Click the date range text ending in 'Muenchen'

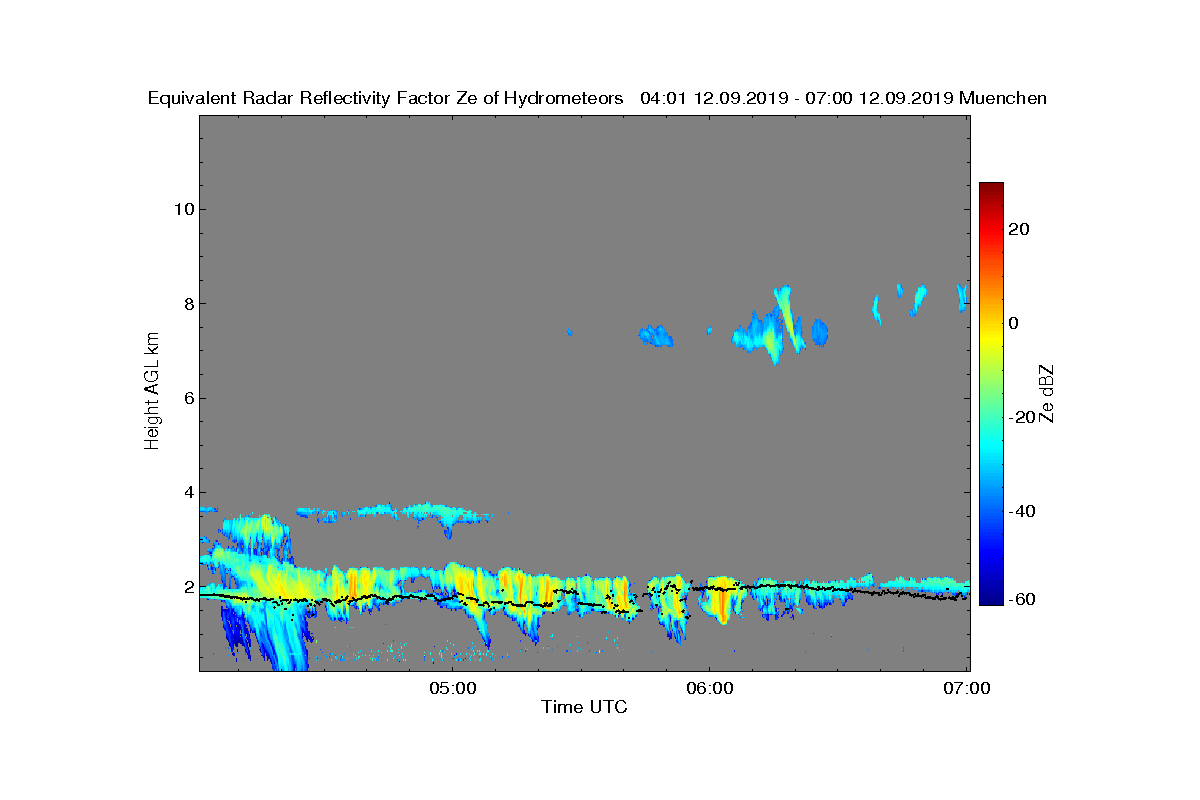tap(843, 98)
